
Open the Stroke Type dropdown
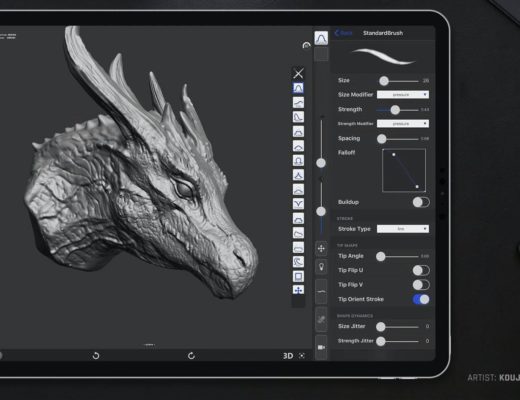pos(403,229)
